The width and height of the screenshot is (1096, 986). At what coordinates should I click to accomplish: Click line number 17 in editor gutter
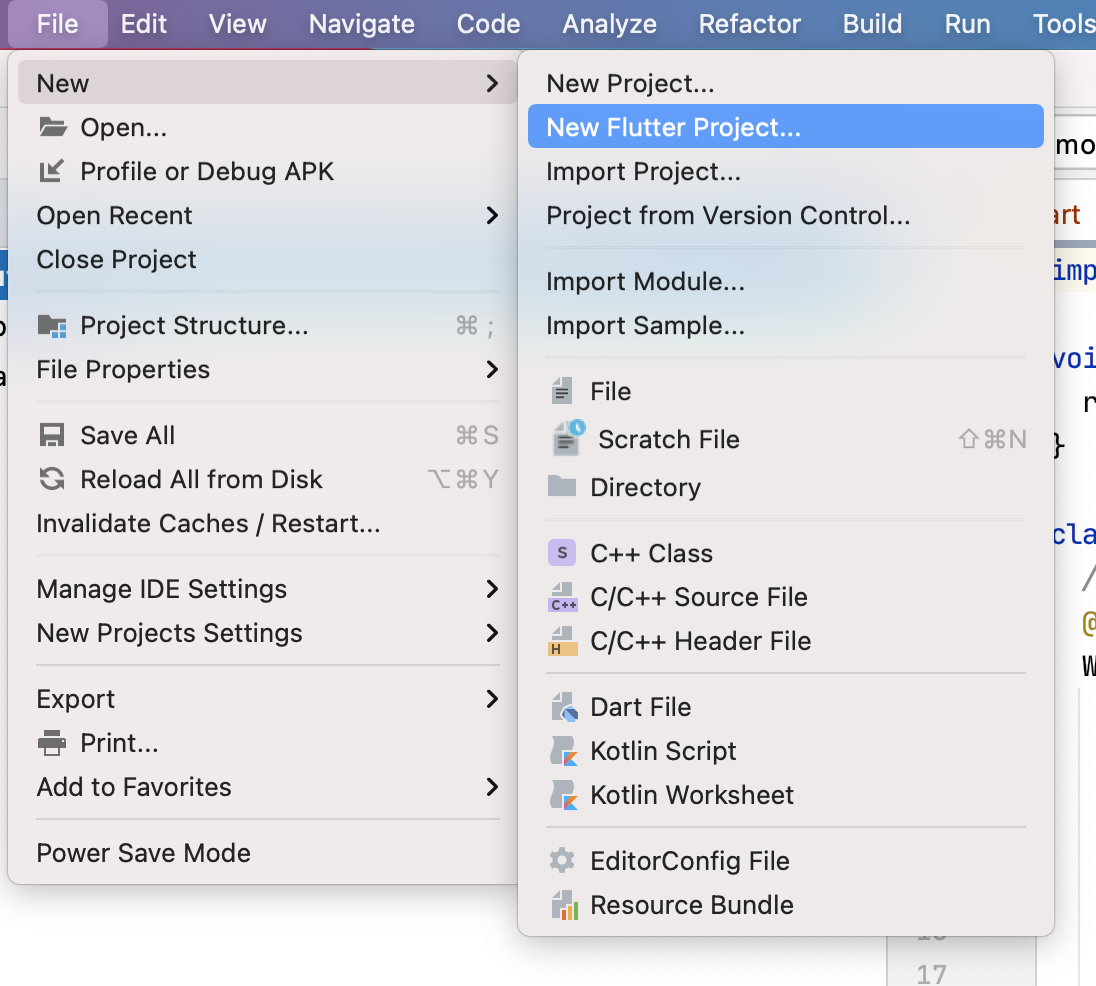pyautogui.click(x=931, y=973)
